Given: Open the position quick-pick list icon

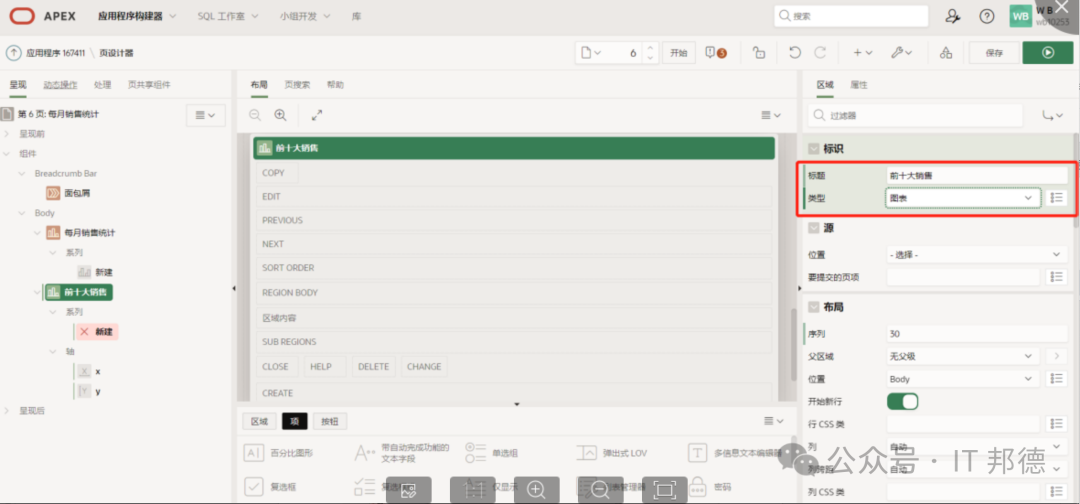Looking at the screenshot, I should click(1057, 378).
